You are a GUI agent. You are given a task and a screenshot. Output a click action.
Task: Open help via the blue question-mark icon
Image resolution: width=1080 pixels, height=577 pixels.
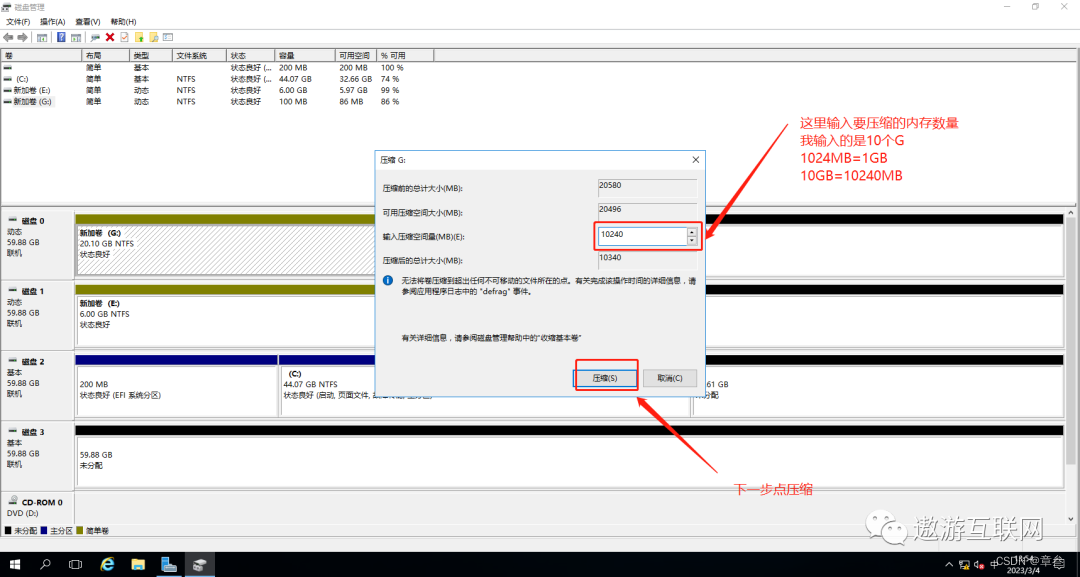point(61,37)
